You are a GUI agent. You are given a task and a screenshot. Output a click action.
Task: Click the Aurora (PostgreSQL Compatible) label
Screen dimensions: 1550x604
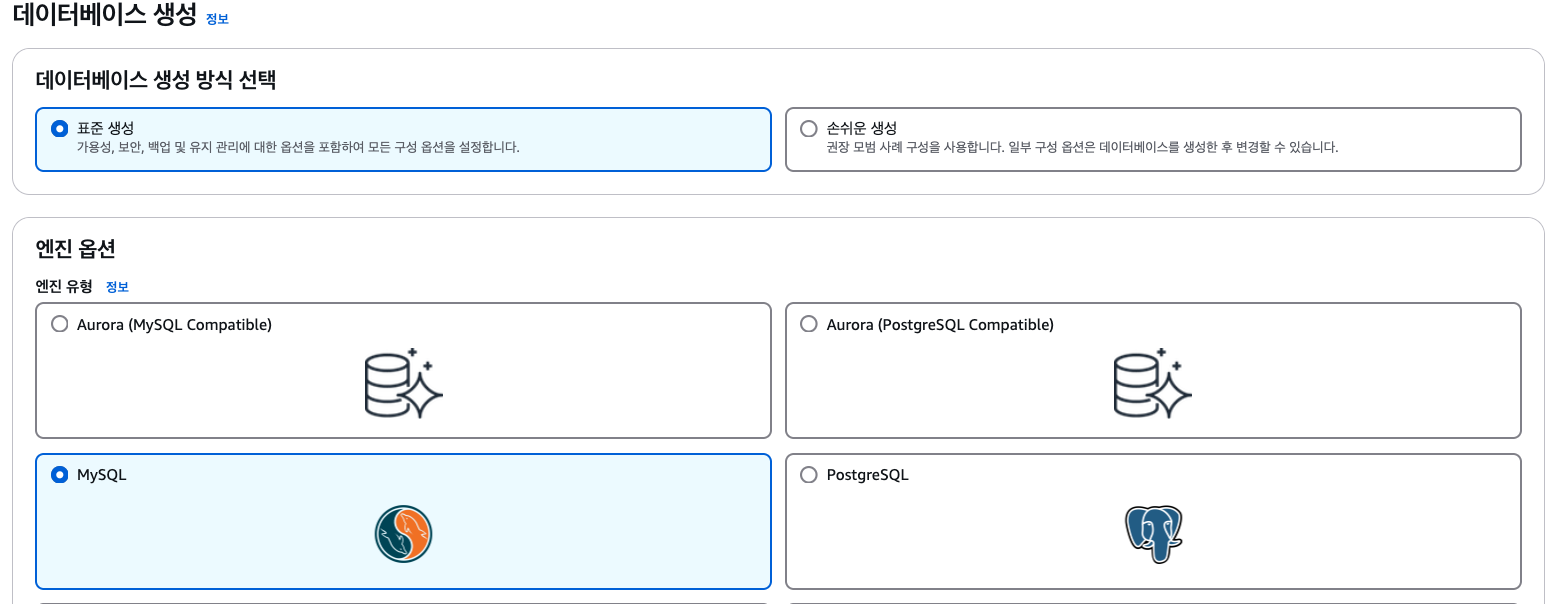click(x=940, y=324)
